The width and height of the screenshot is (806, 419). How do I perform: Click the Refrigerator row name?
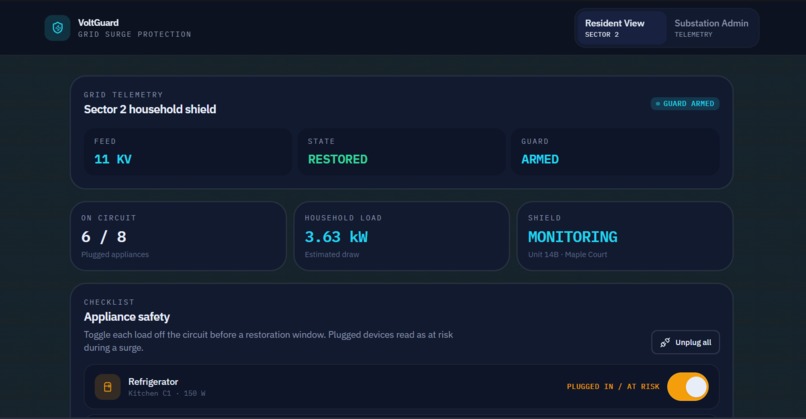pos(153,381)
